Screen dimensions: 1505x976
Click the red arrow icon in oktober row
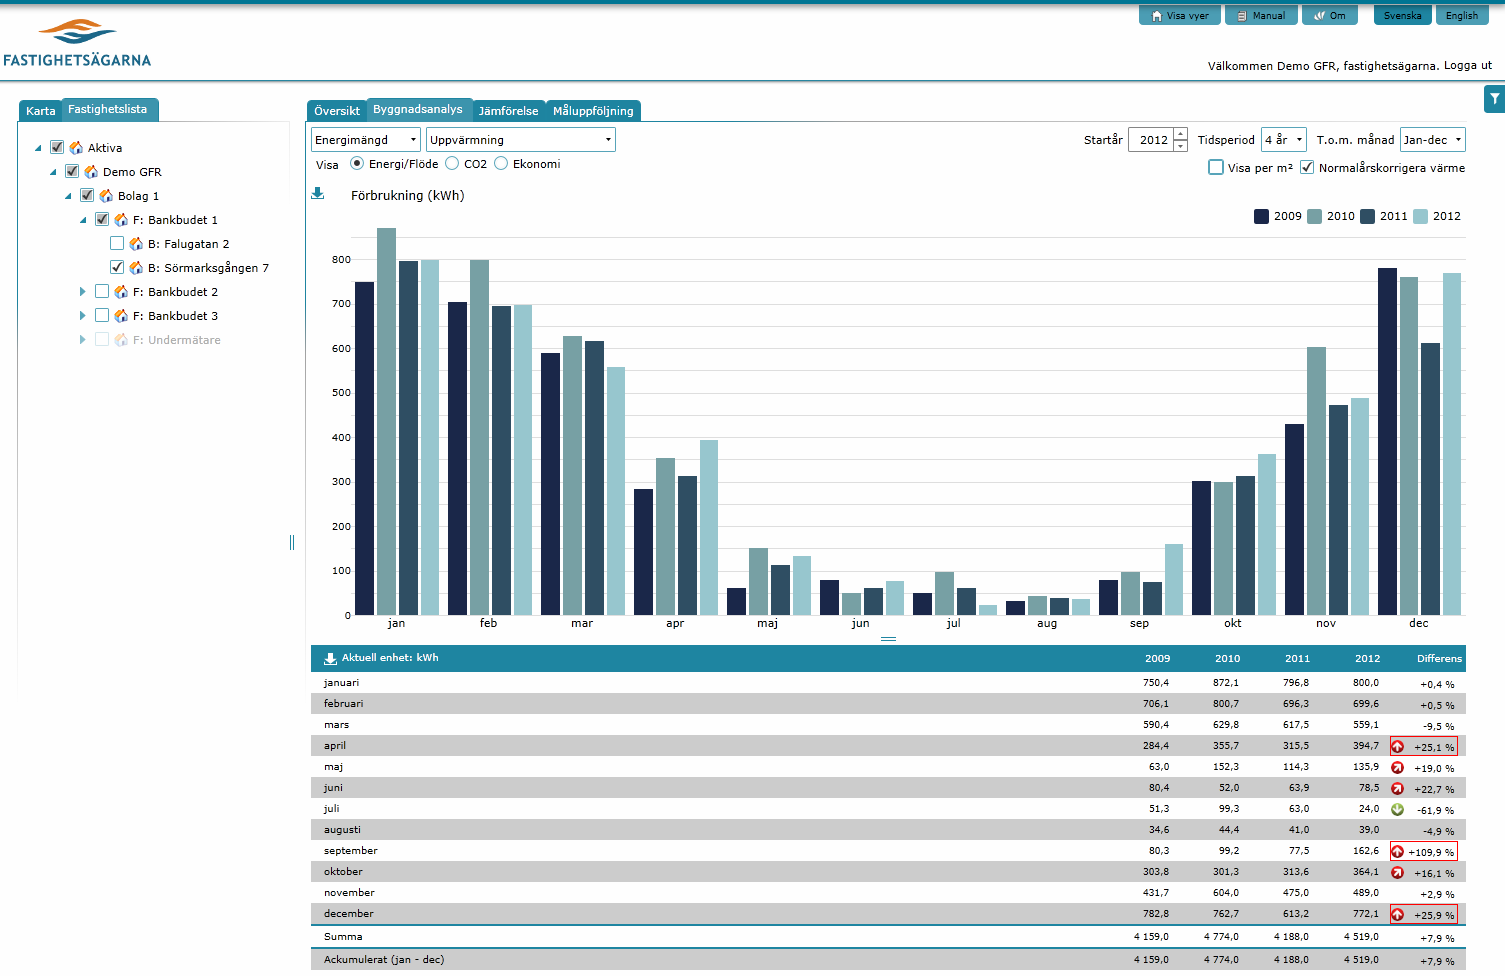coord(1398,873)
